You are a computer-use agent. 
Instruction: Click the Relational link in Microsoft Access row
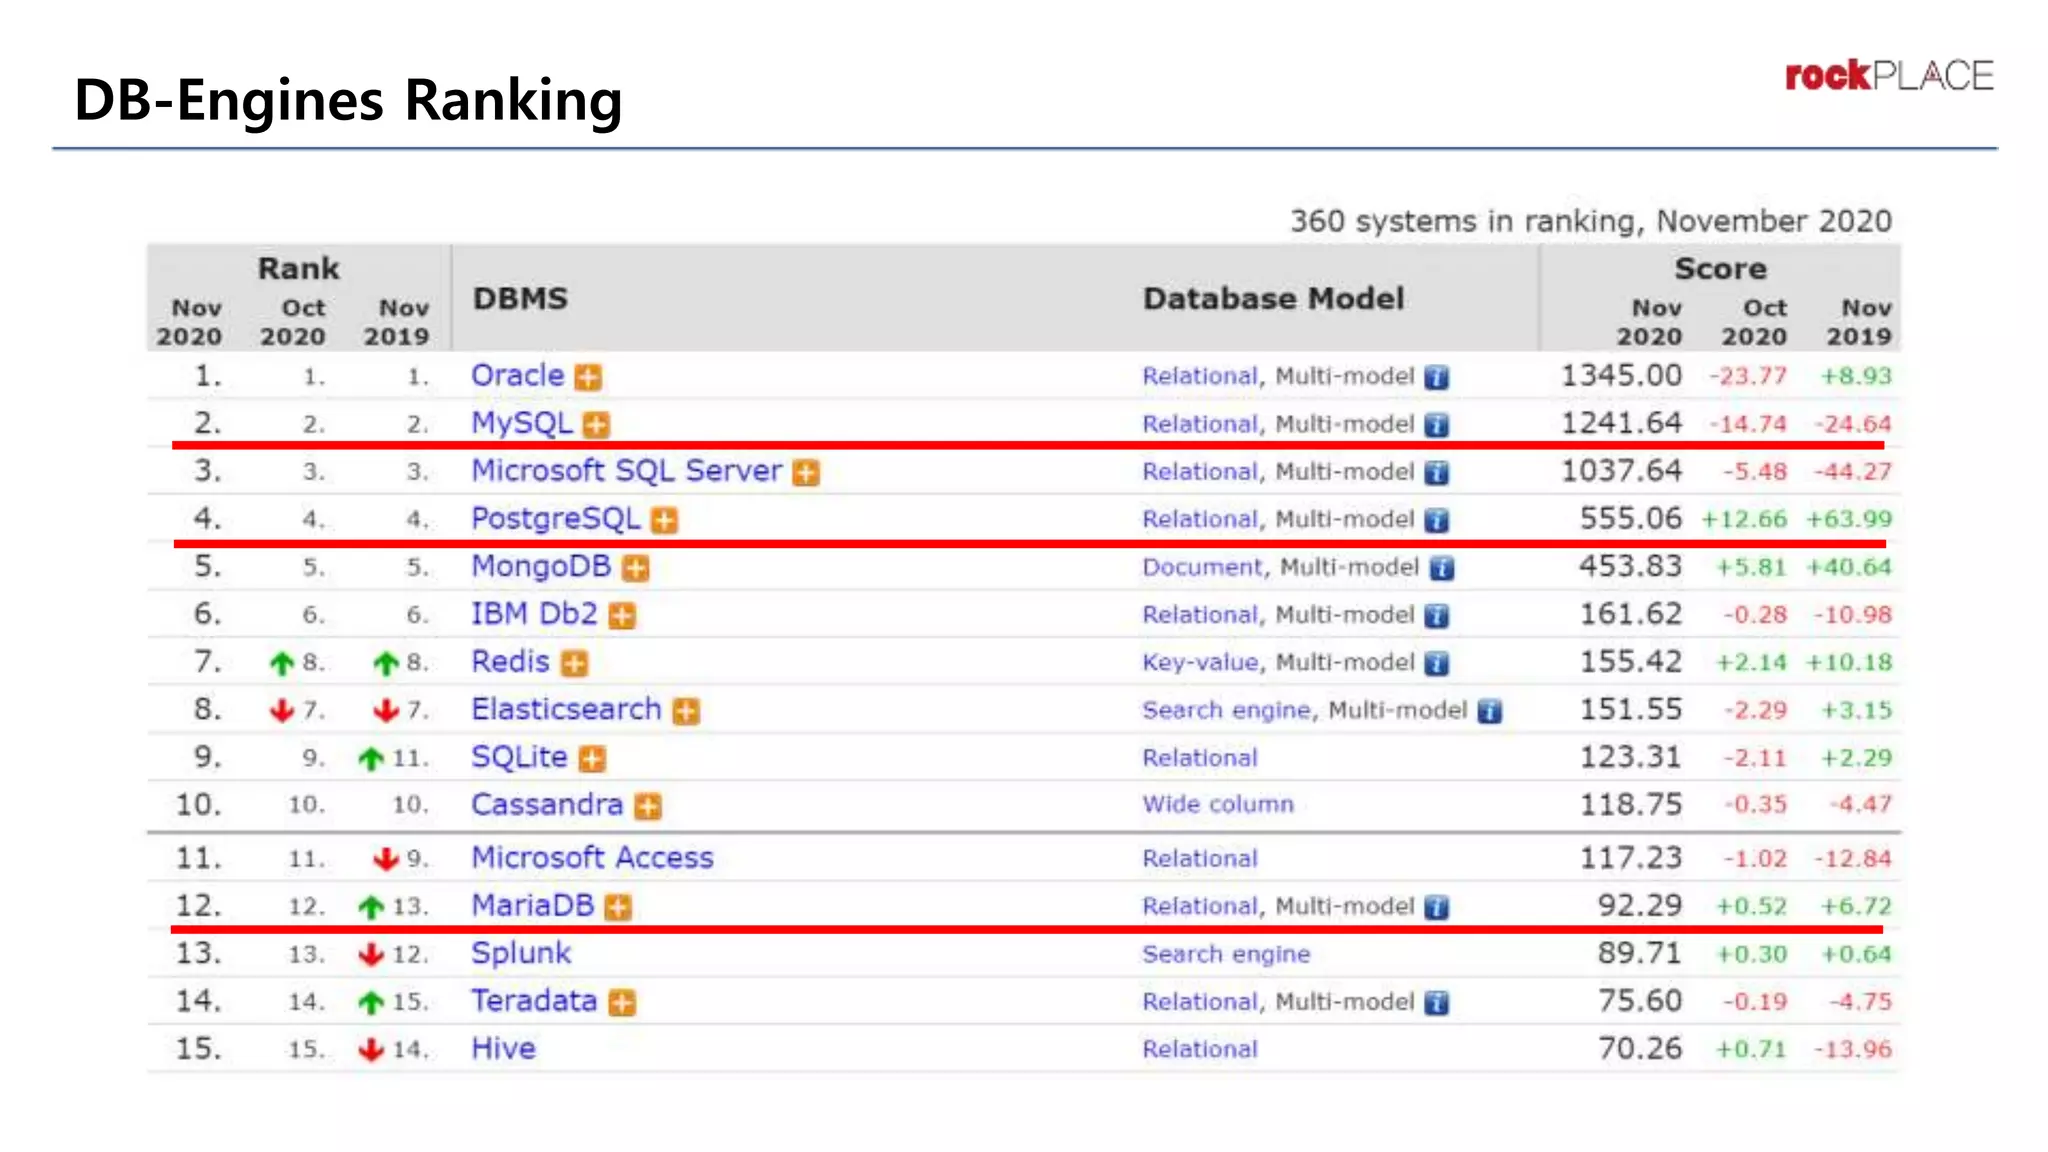(x=1200, y=858)
